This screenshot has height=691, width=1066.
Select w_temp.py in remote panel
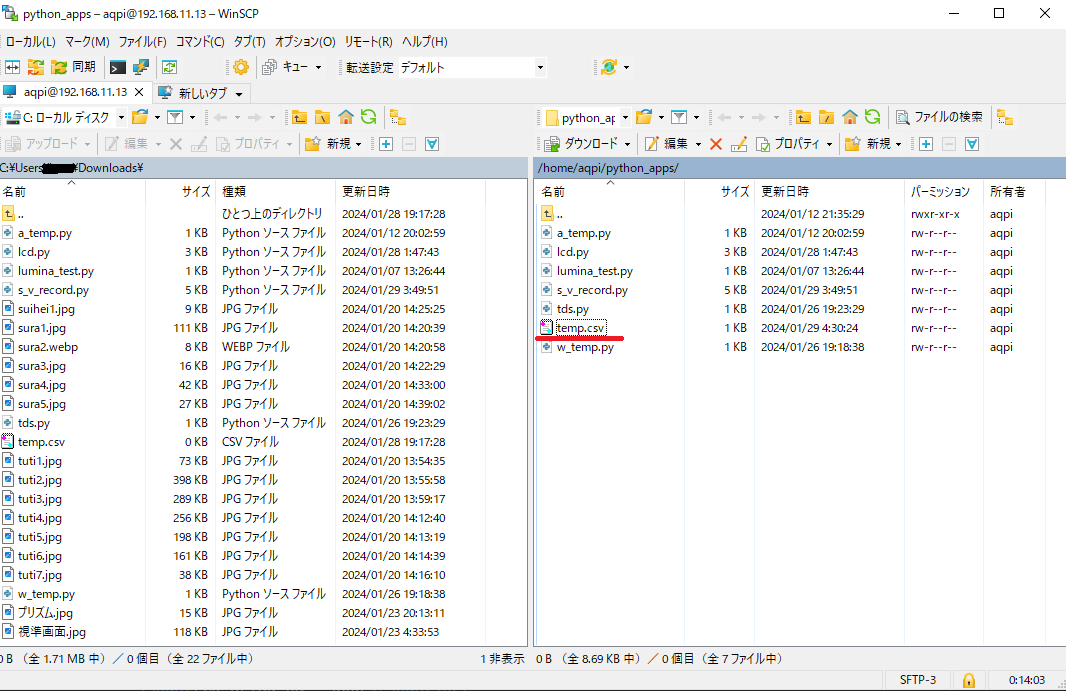[585, 347]
